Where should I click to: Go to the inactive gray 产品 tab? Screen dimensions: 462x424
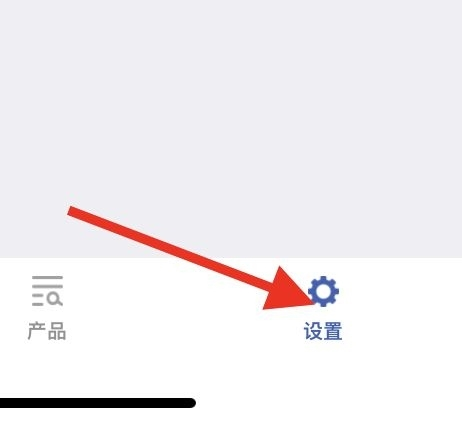click(x=47, y=308)
